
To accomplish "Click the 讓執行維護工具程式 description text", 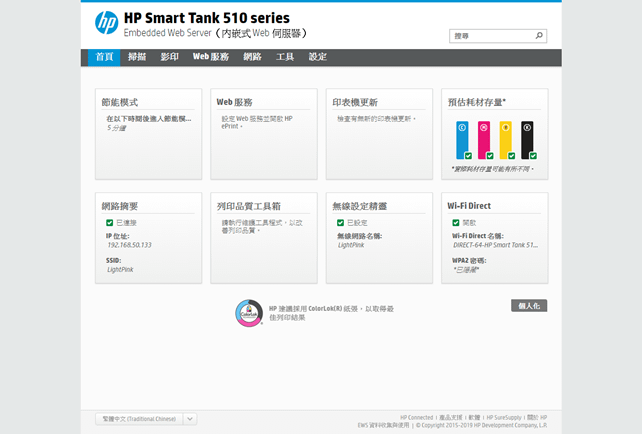I will (x=262, y=226).
